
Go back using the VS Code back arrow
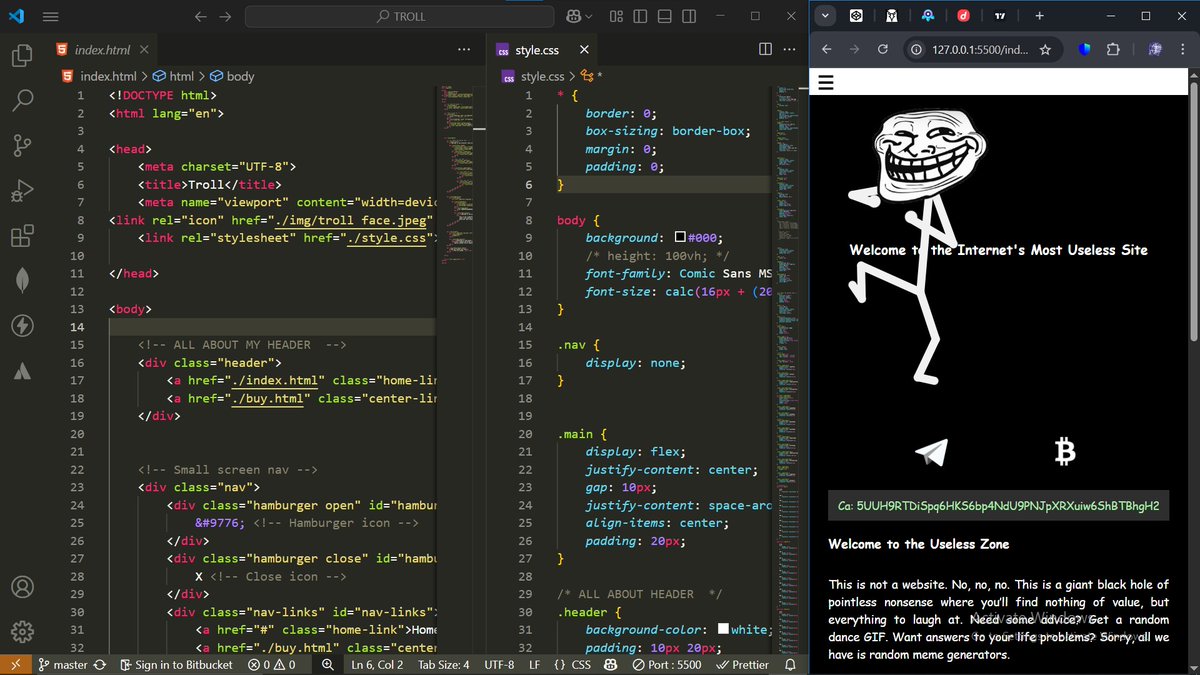(x=201, y=16)
